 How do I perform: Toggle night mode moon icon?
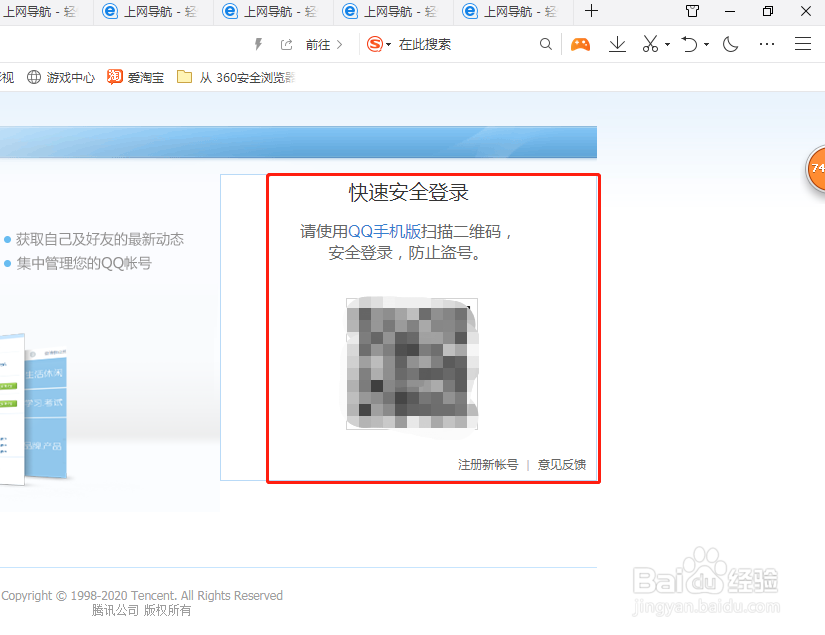click(730, 45)
